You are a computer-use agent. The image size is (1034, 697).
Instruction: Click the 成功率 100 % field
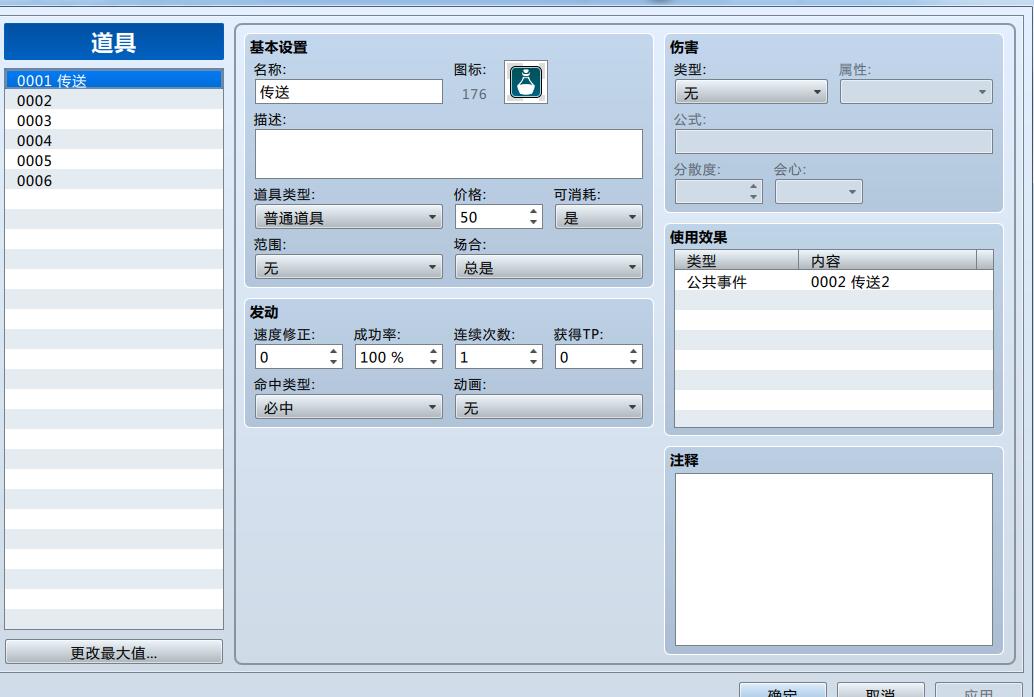[390, 357]
